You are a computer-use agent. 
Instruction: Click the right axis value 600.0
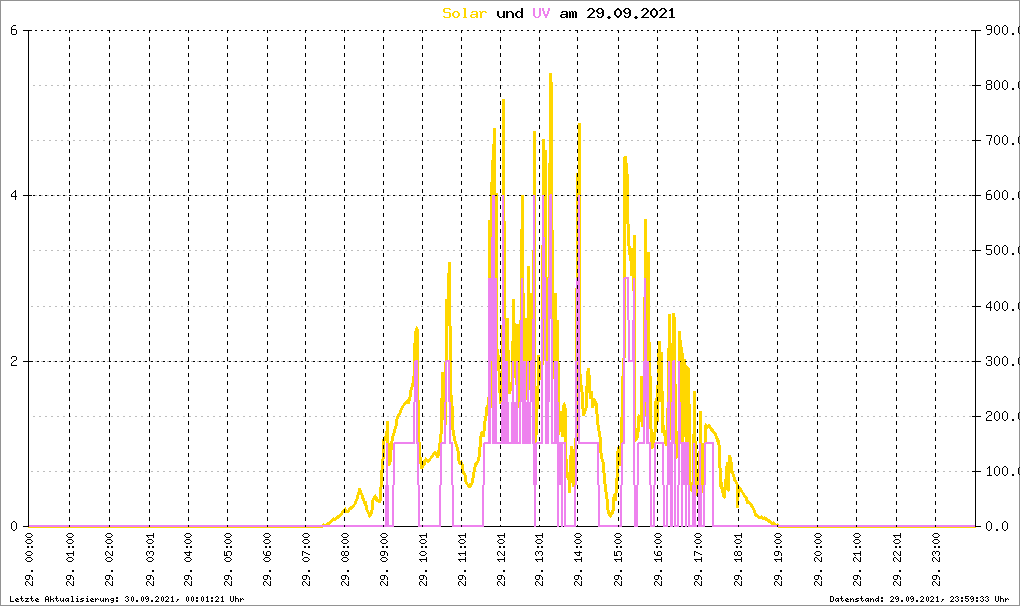[997, 195]
